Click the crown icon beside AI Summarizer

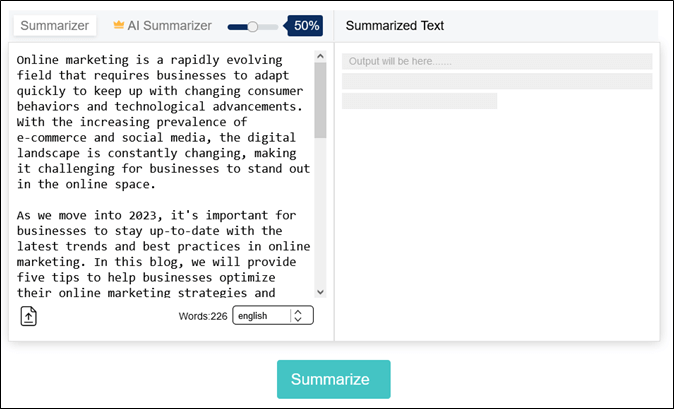pos(118,25)
